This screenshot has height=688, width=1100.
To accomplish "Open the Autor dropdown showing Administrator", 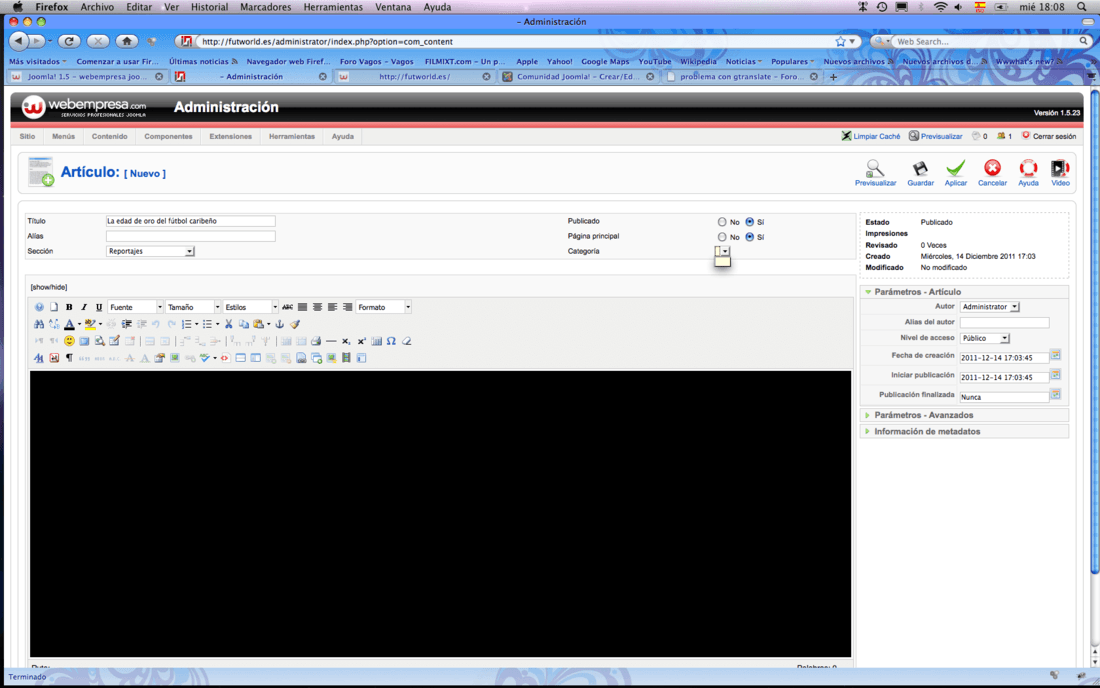I will click(989, 306).
